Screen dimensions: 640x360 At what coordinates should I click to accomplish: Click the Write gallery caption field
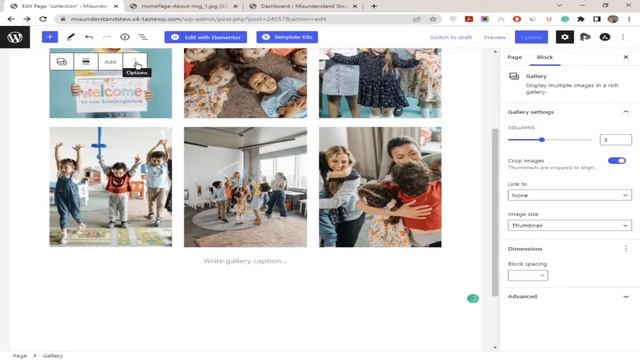[x=245, y=261]
